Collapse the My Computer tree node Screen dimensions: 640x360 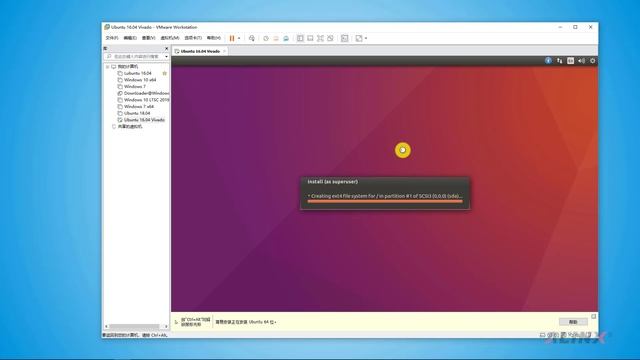tap(108, 67)
